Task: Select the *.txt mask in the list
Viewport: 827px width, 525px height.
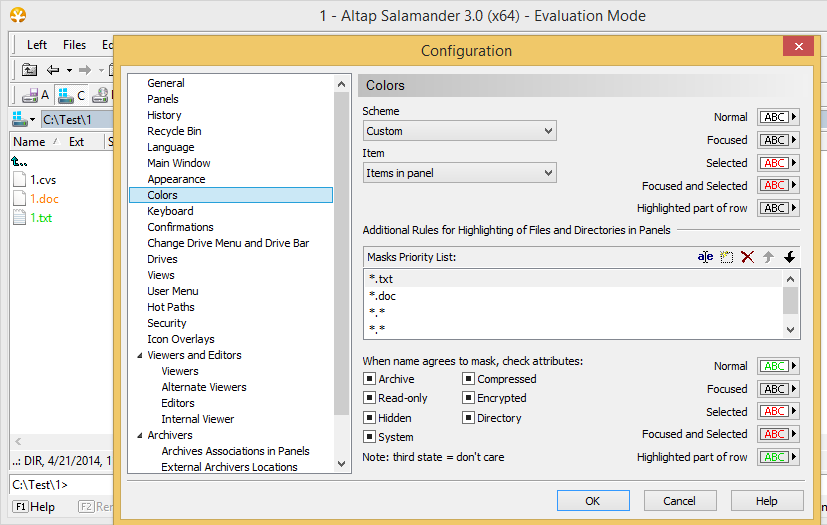Action: (x=573, y=279)
